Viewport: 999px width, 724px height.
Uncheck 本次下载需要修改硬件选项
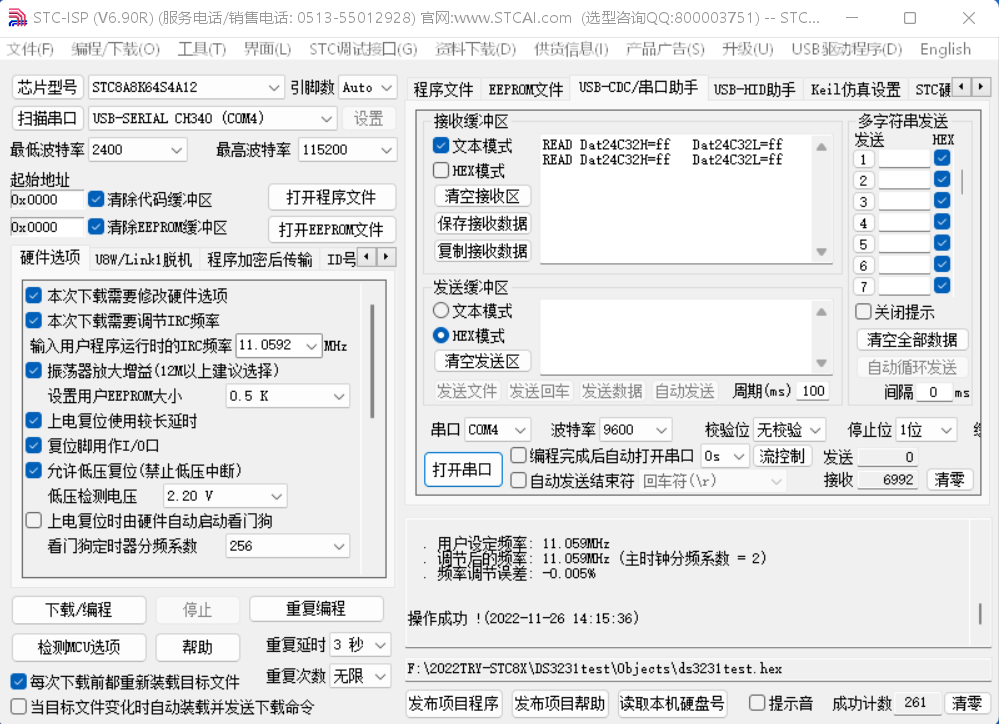pos(34,296)
